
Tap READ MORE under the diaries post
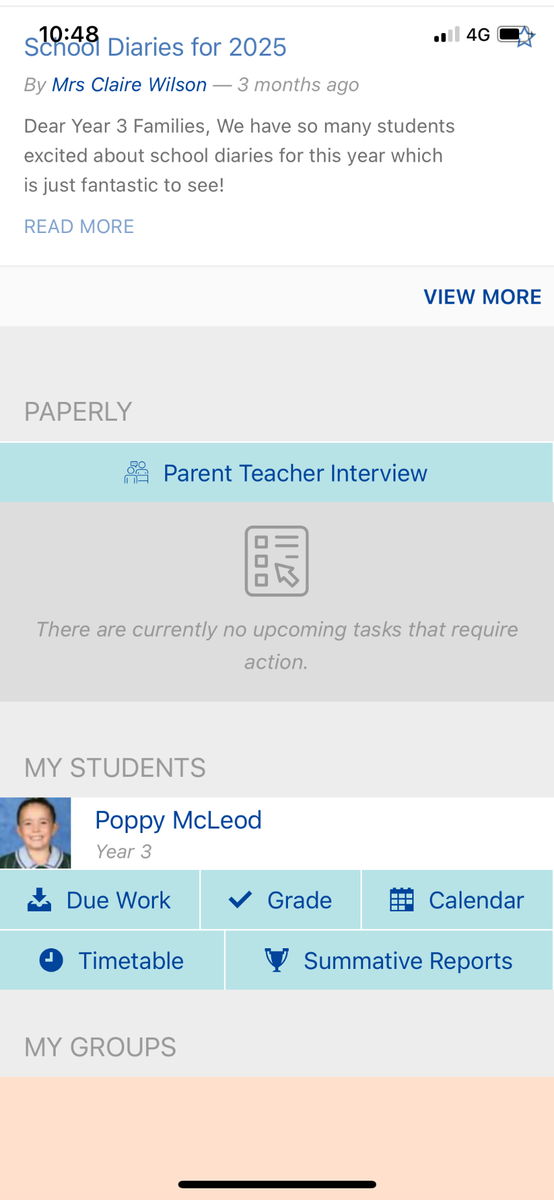79,227
